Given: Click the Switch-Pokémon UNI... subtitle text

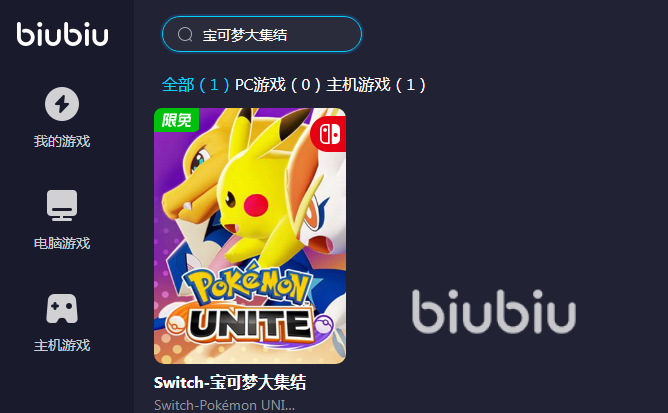Looking at the screenshot, I should pyautogui.click(x=224, y=405).
